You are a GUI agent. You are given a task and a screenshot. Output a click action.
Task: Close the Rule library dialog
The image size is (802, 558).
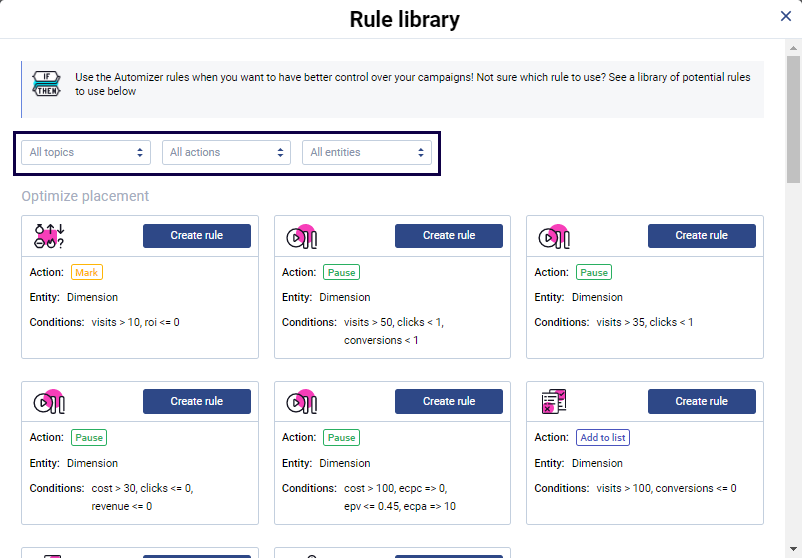[786, 16]
